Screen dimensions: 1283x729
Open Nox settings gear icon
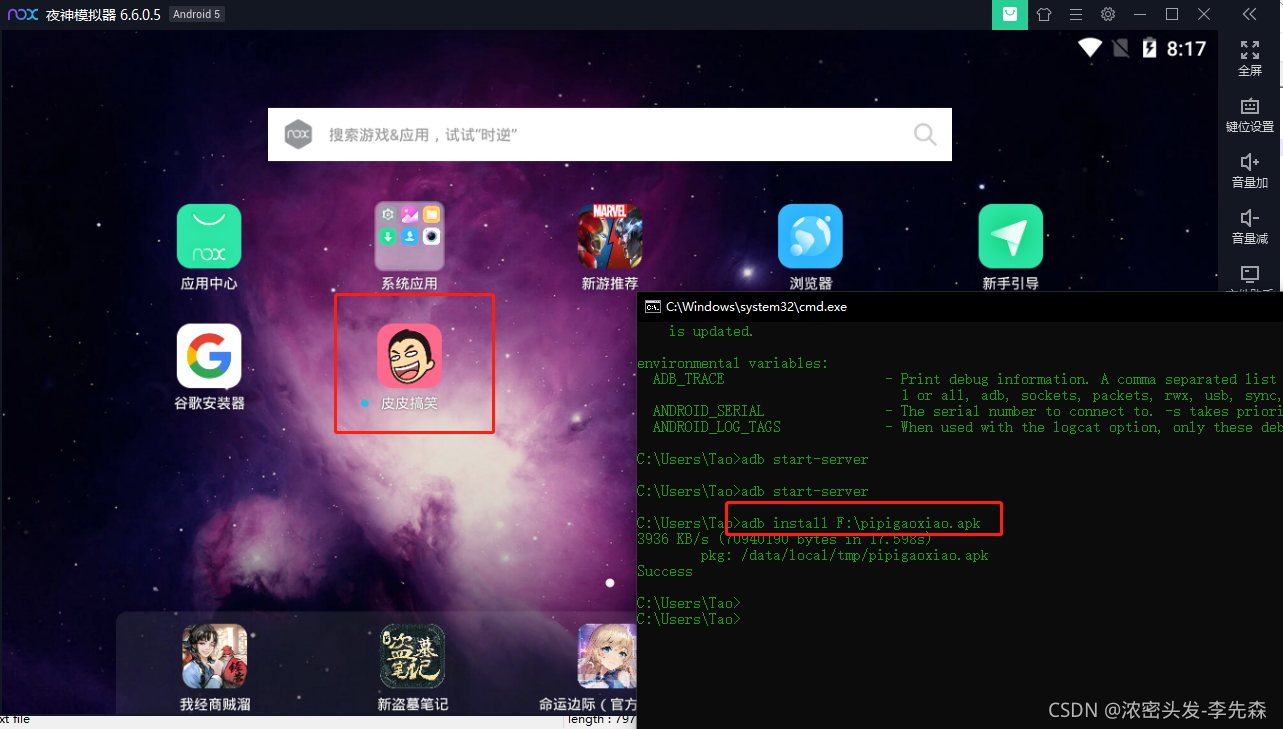[x=1108, y=14]
